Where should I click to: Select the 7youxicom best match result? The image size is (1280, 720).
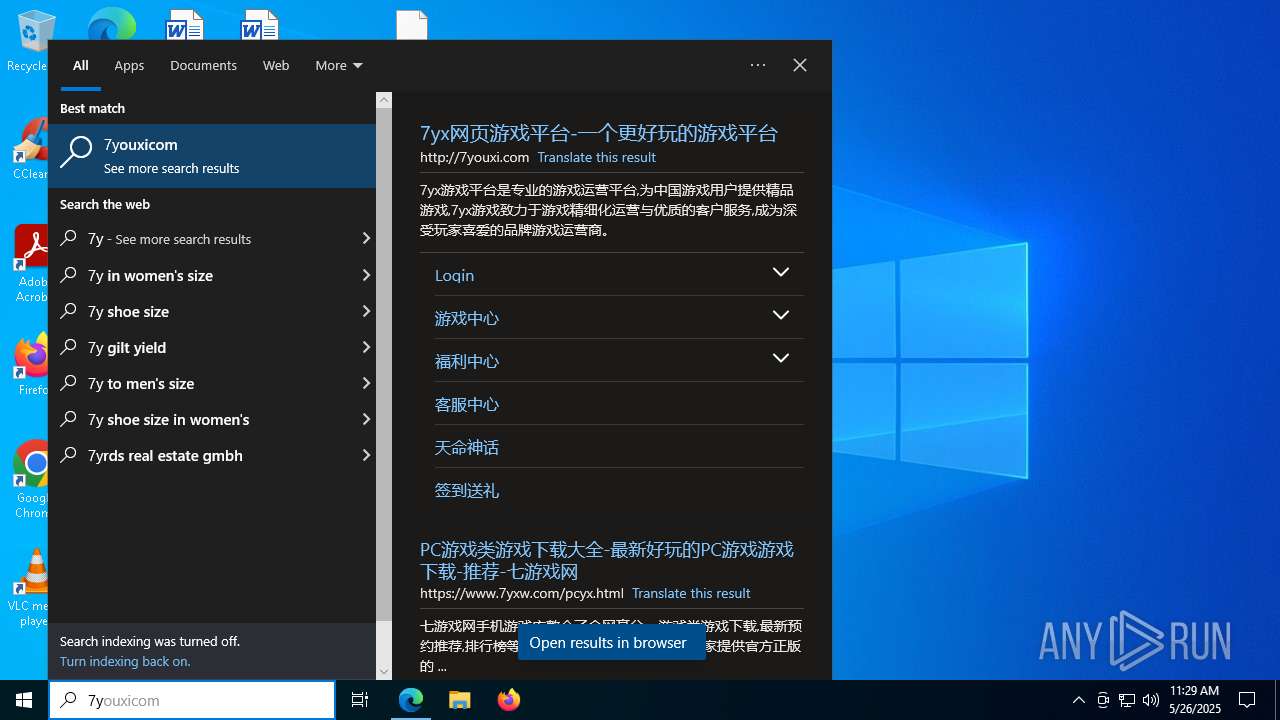click(212, 156)
